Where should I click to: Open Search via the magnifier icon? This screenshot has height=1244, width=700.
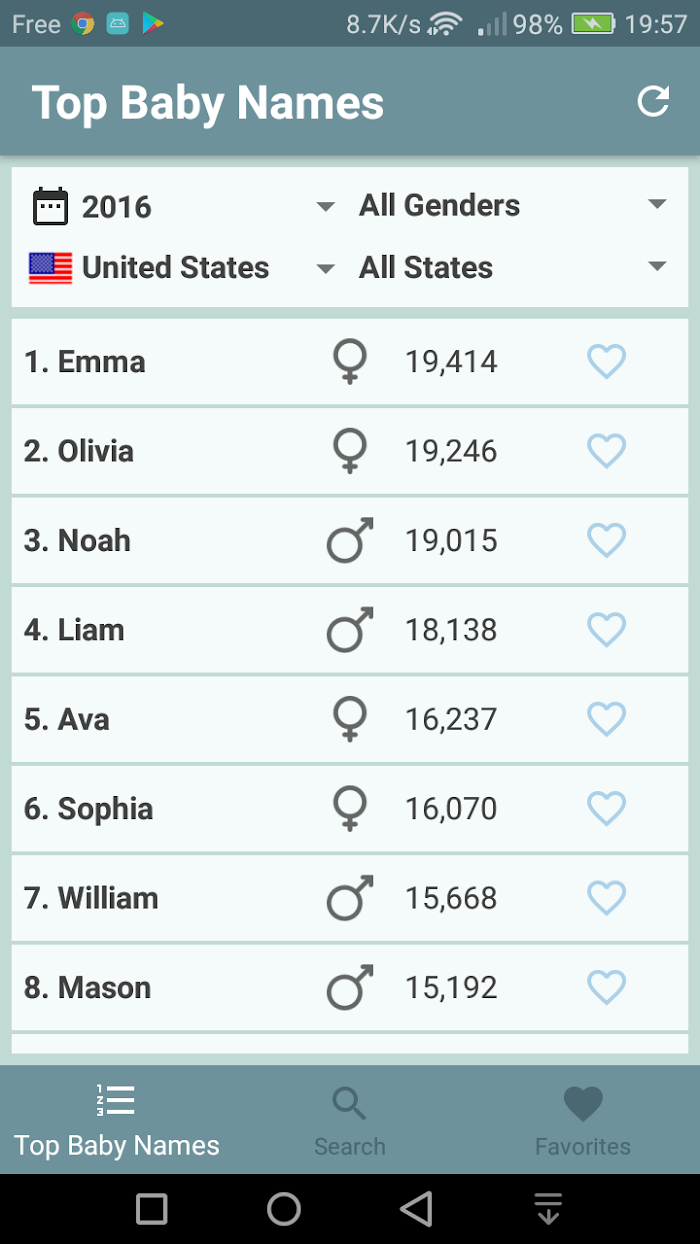[349, 1104]
